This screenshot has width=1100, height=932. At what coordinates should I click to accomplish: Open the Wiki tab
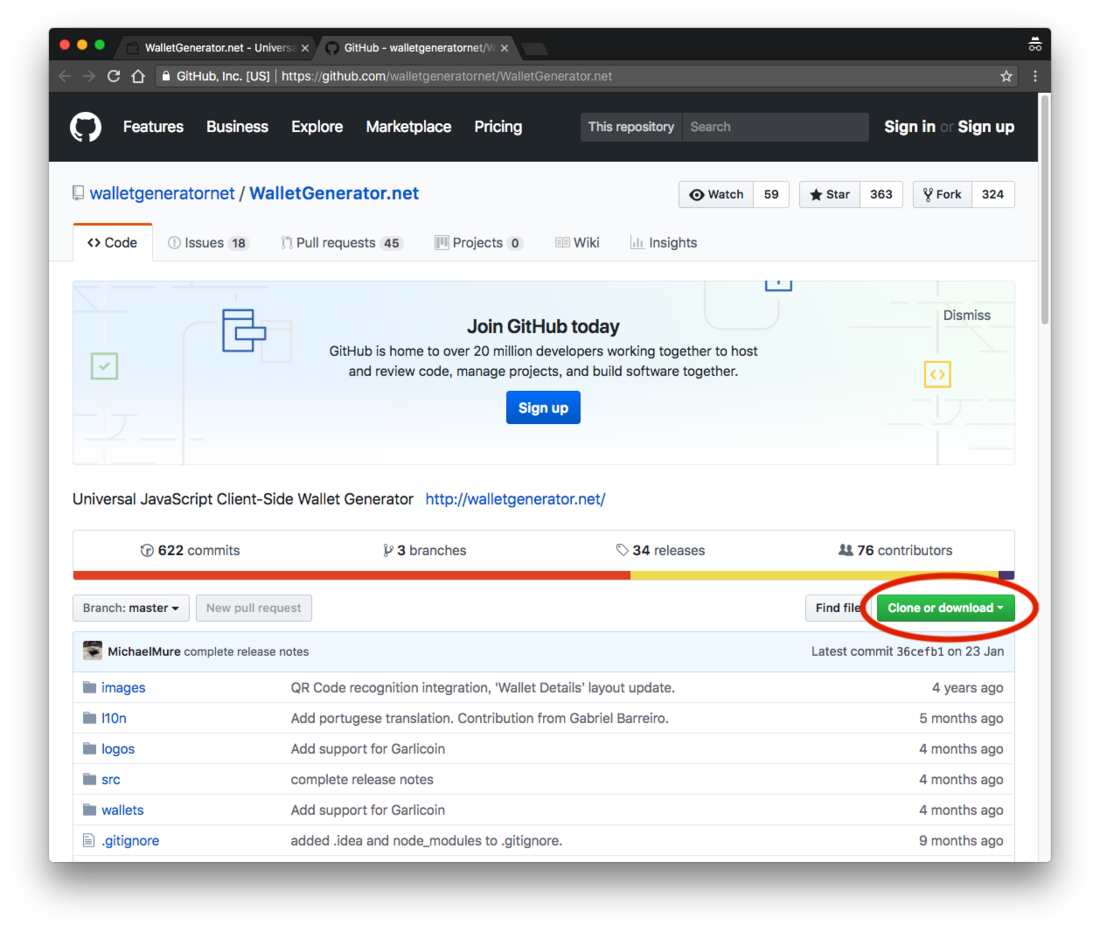(x=577, y=243)
